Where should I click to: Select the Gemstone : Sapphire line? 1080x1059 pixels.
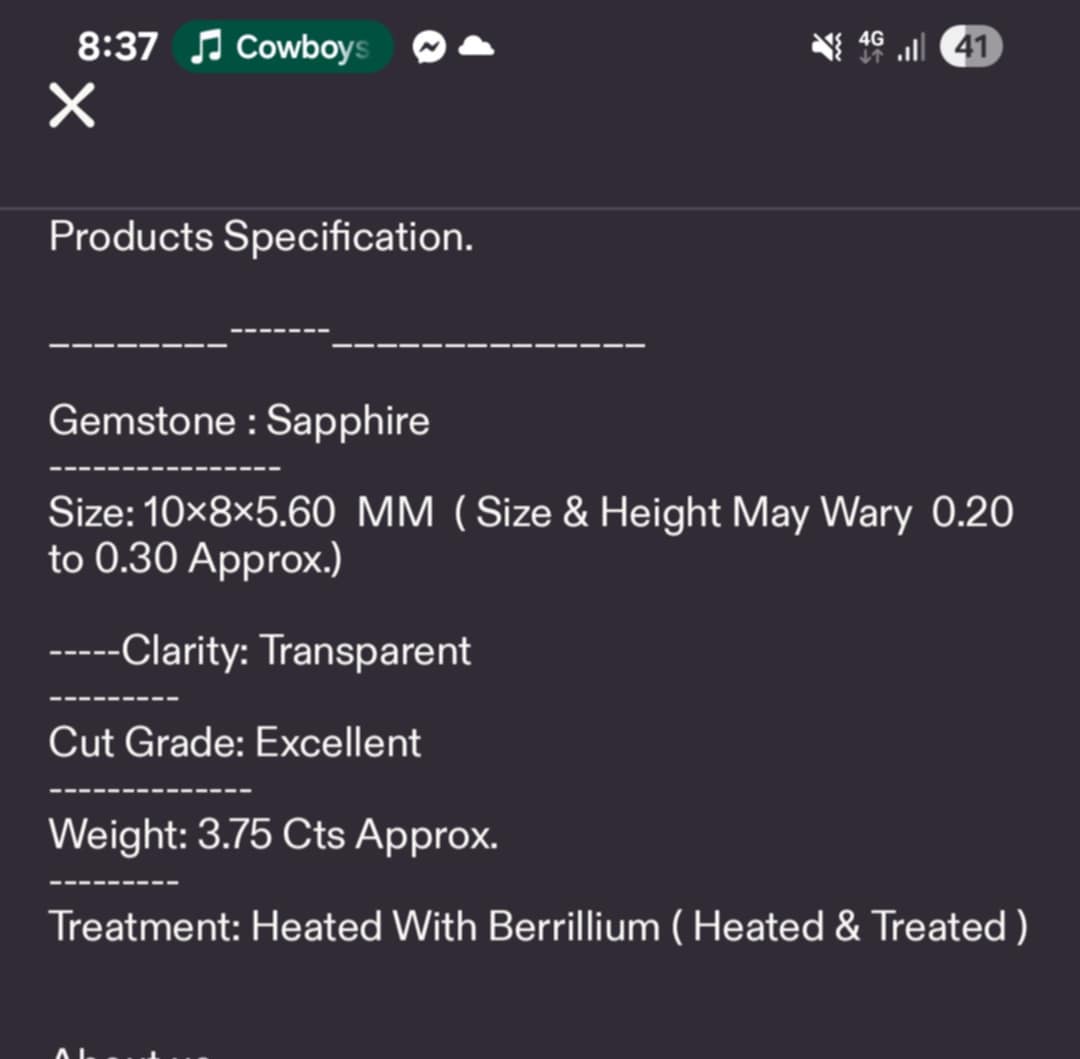click(239, 420)
